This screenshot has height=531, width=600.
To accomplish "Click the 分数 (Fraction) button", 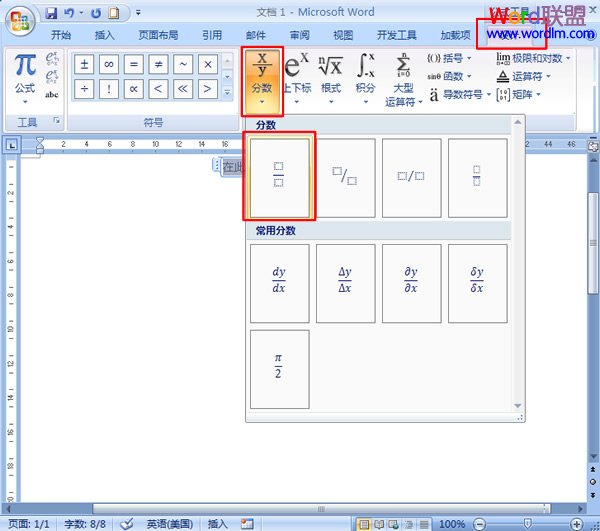I will tap(262, 75).
